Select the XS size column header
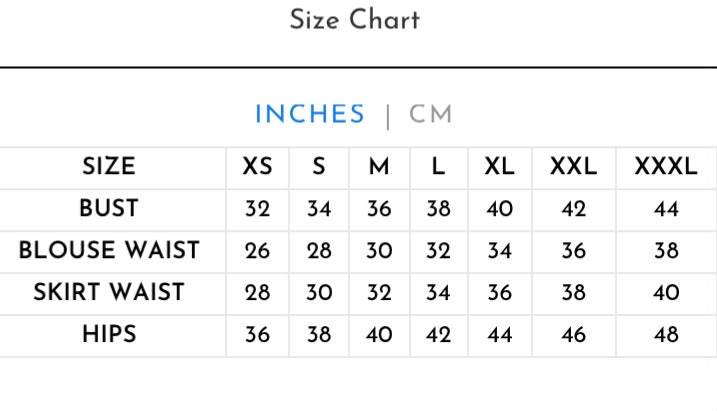717x411 pixels. tap(257, 166)
